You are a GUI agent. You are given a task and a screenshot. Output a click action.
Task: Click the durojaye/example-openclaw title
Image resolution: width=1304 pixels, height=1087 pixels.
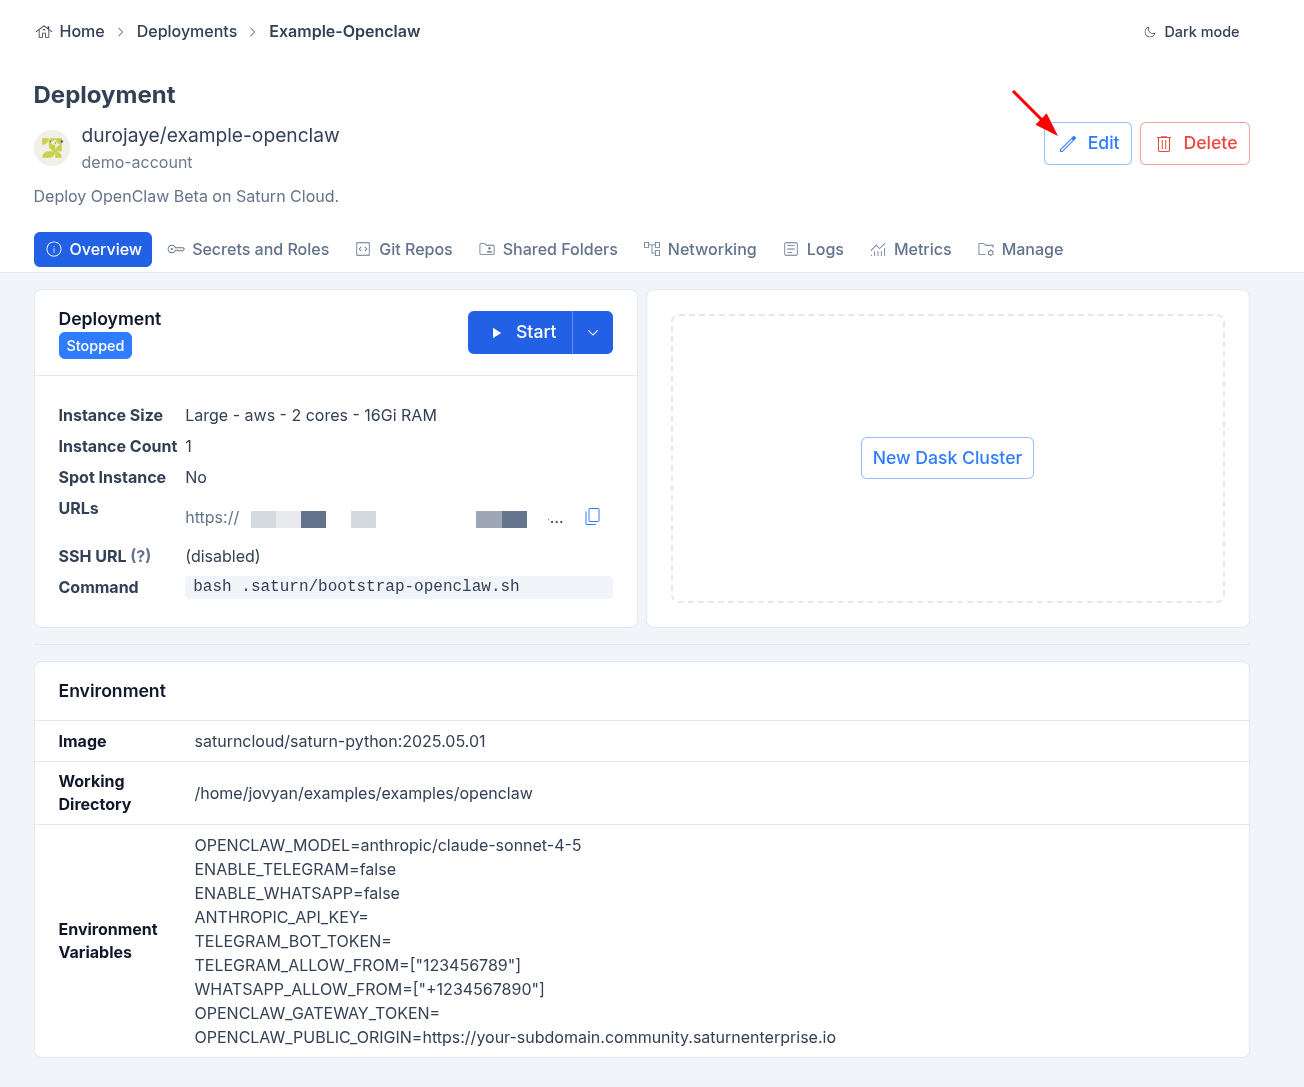click(210, 135)
